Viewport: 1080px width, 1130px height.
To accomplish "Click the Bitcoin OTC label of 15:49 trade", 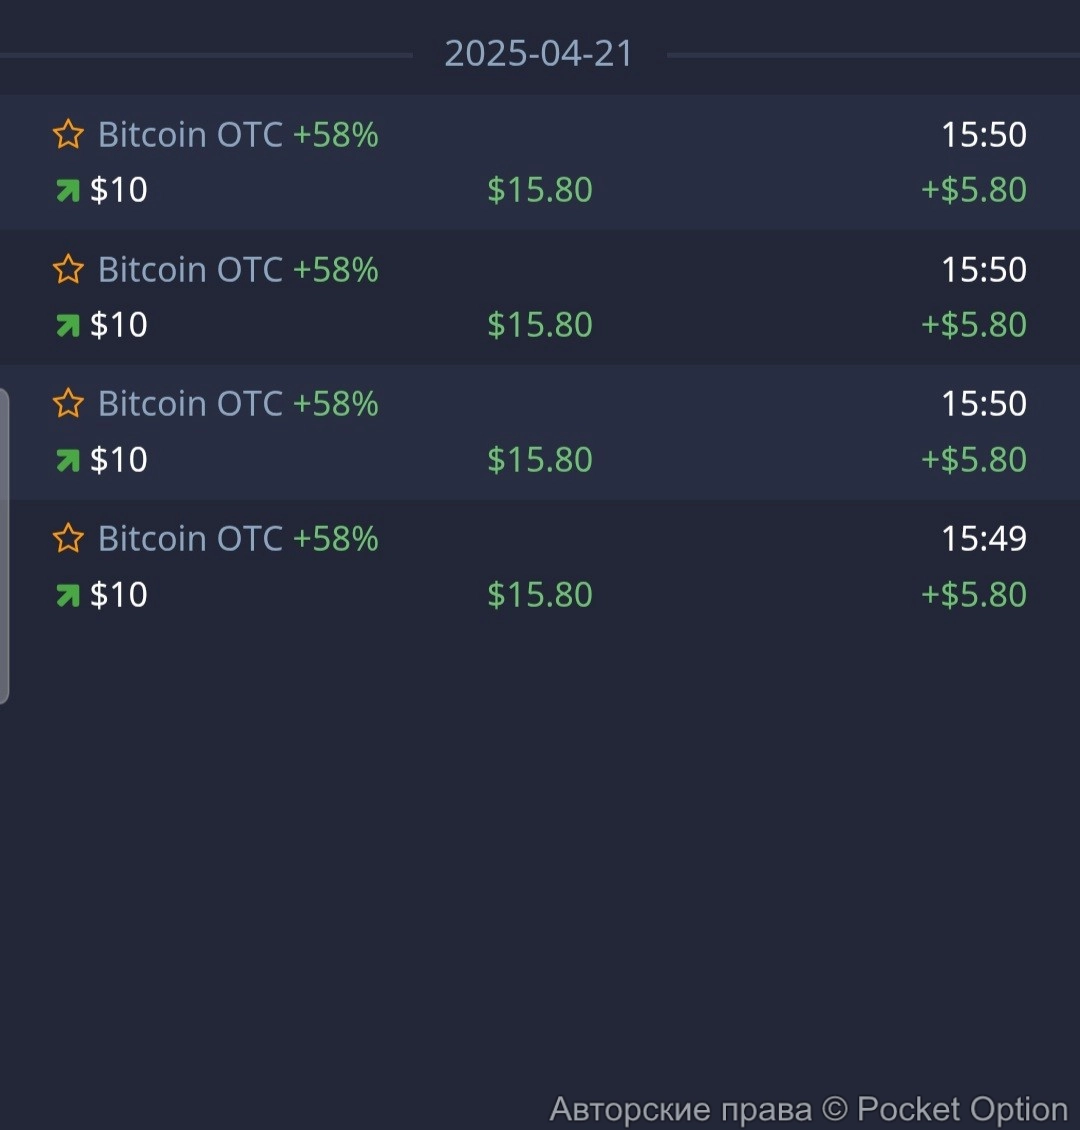I will click(190, 538).
